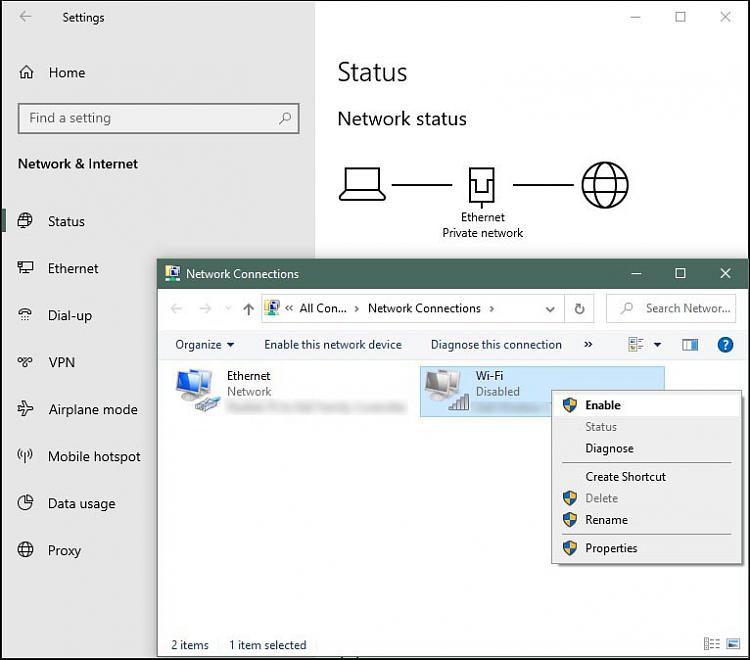Focus the Search Network Connections box
This screenshot has height=660, width=750.
(x=671, y=308)
